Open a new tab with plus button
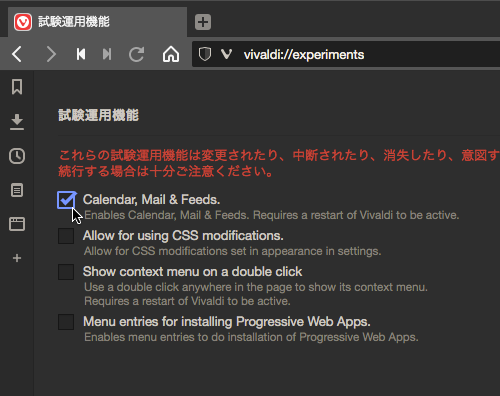Image resolution: width=500 pixels, height=396 pixels. (203, 22)
